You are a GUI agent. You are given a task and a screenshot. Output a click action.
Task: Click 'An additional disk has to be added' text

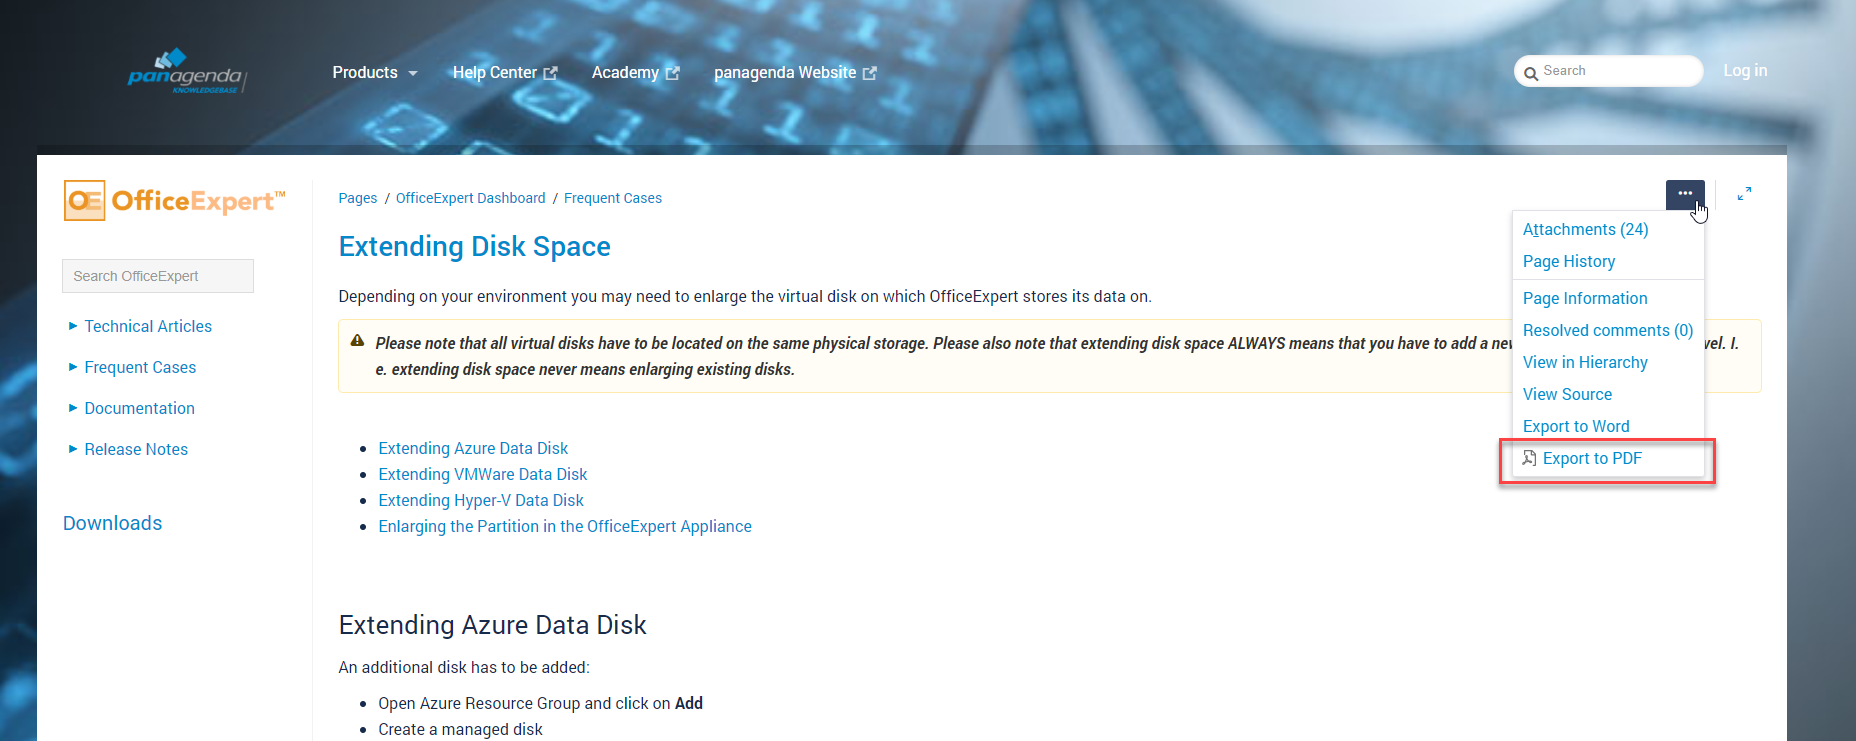click(464, 667)
